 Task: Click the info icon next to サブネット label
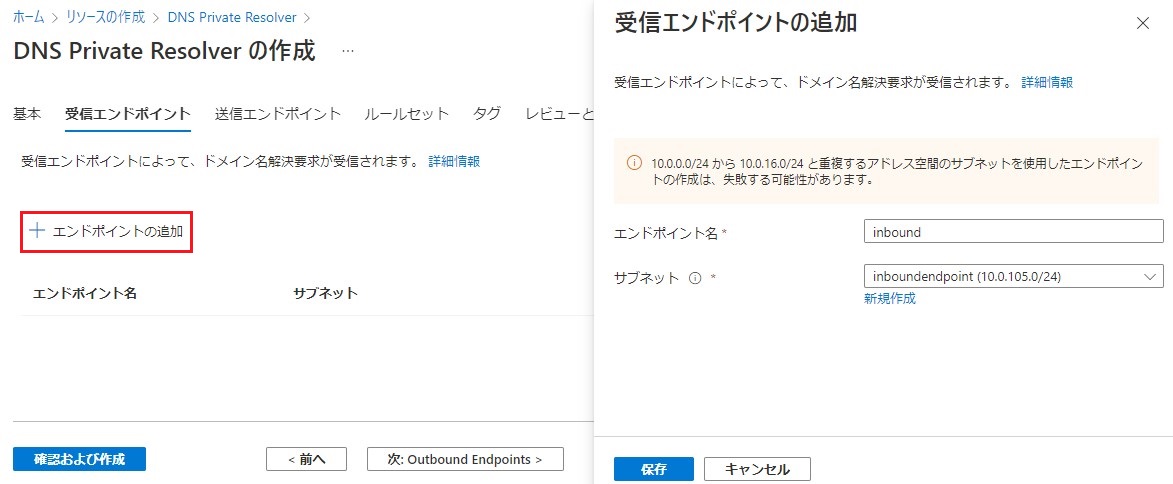point(694,278)
